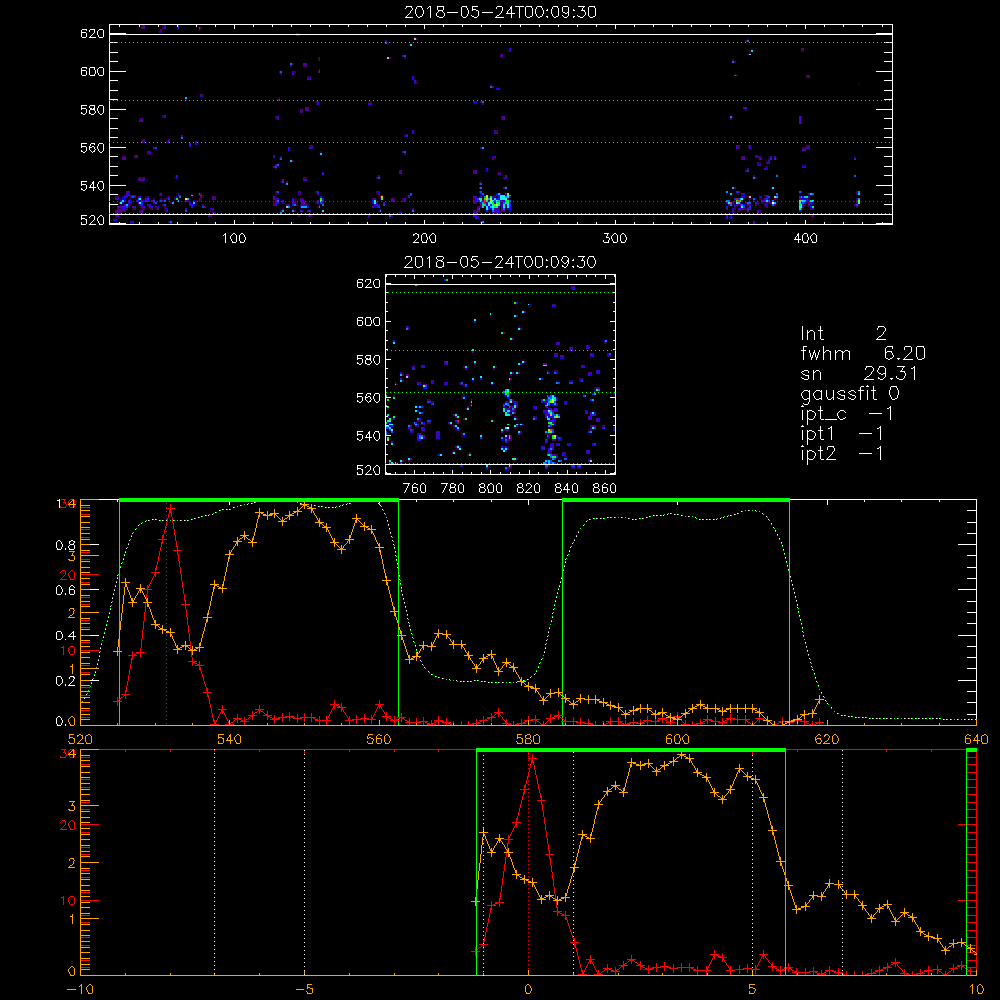
Task: Click y-axis label 0.6 of profile plot
Action: click(66, 591)
